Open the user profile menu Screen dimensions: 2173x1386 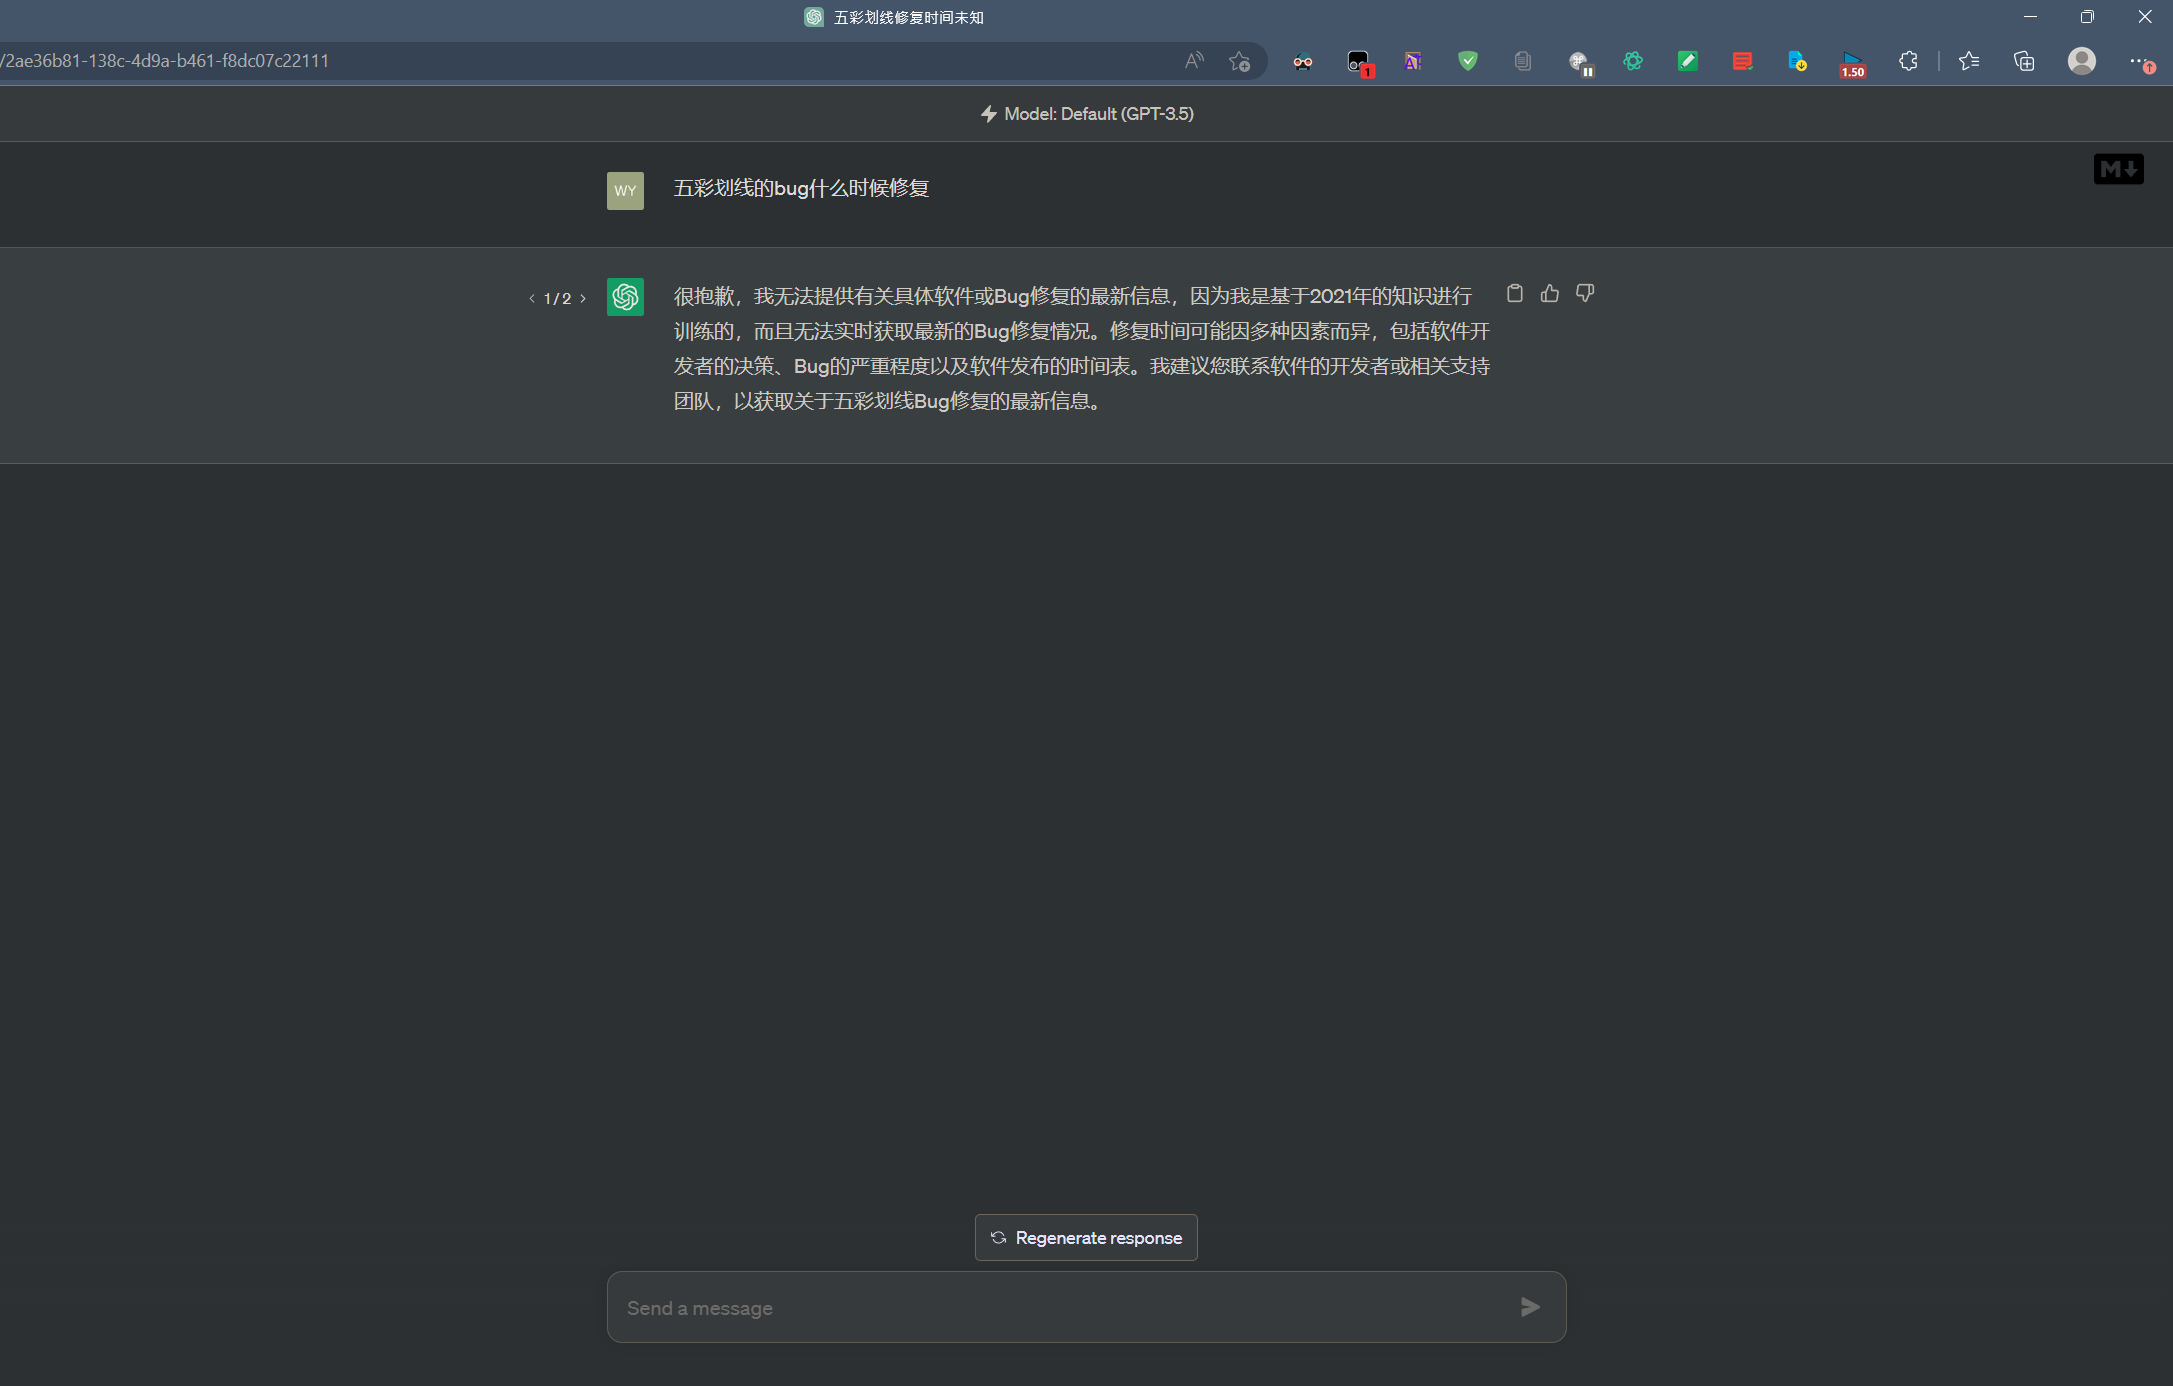click(x=2082, y=61)
